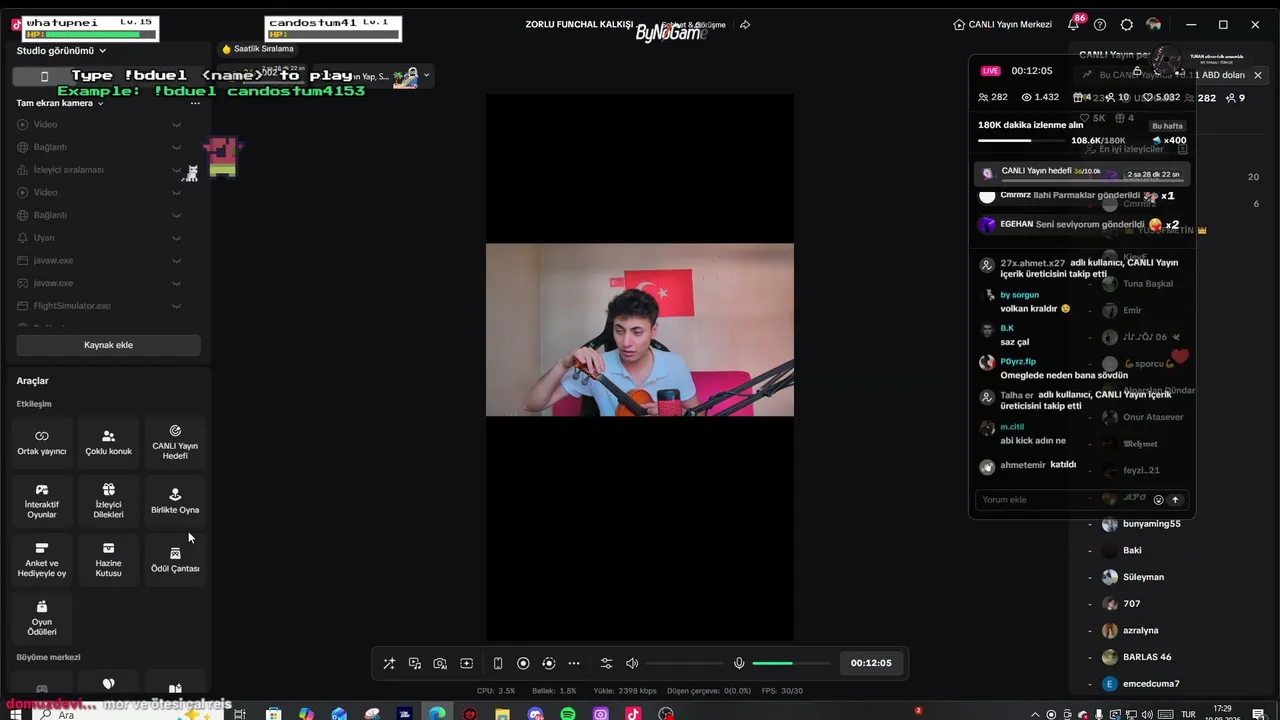Open the CANLI Yayın Hedefi tool
The image size is (1280, 720).
[175, 443]
